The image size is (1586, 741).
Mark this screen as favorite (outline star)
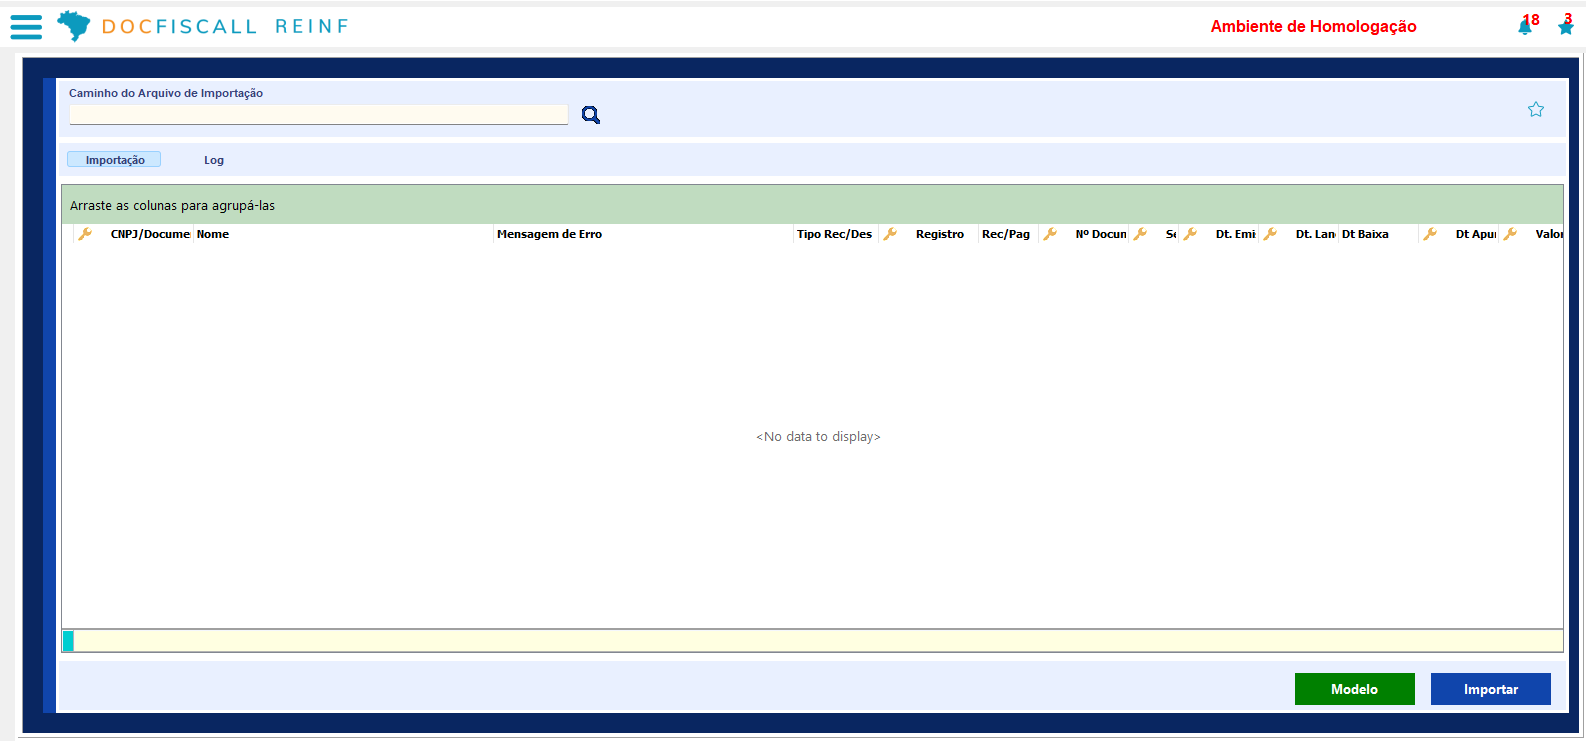[x=1536, y=109]
